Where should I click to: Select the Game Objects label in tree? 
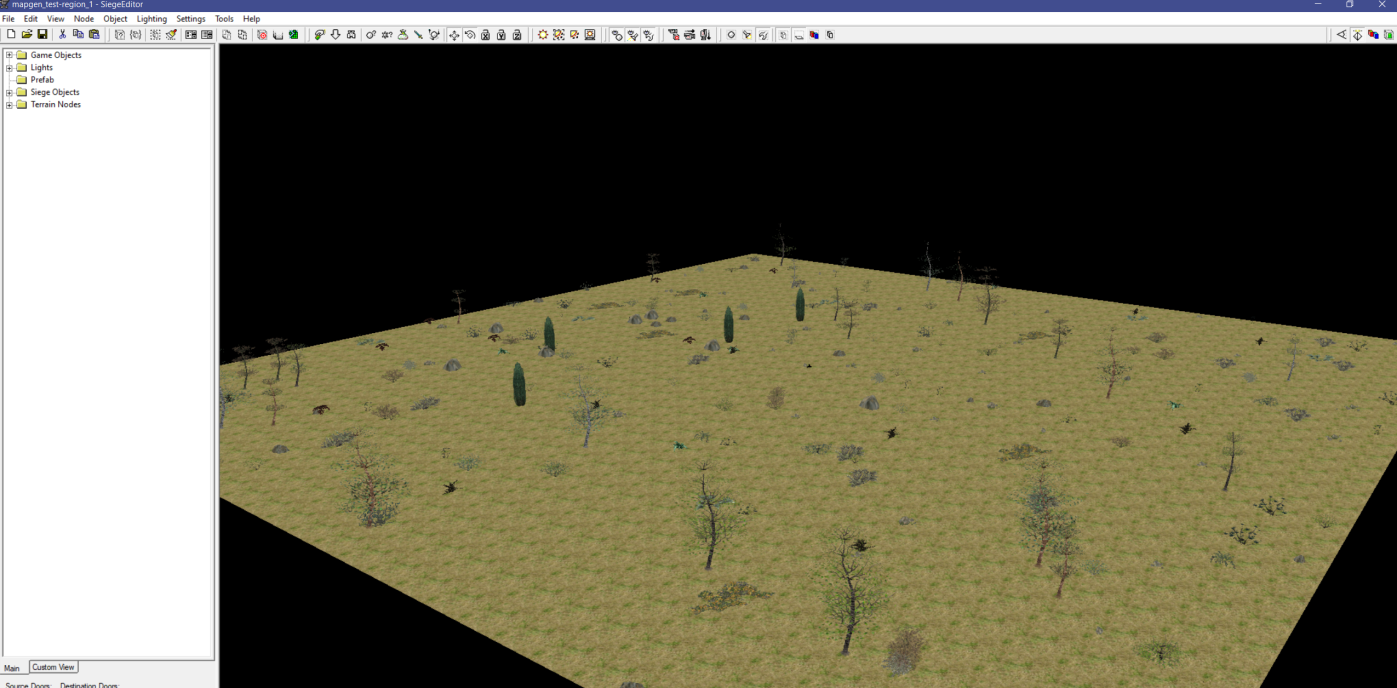(x=56, y=55)
